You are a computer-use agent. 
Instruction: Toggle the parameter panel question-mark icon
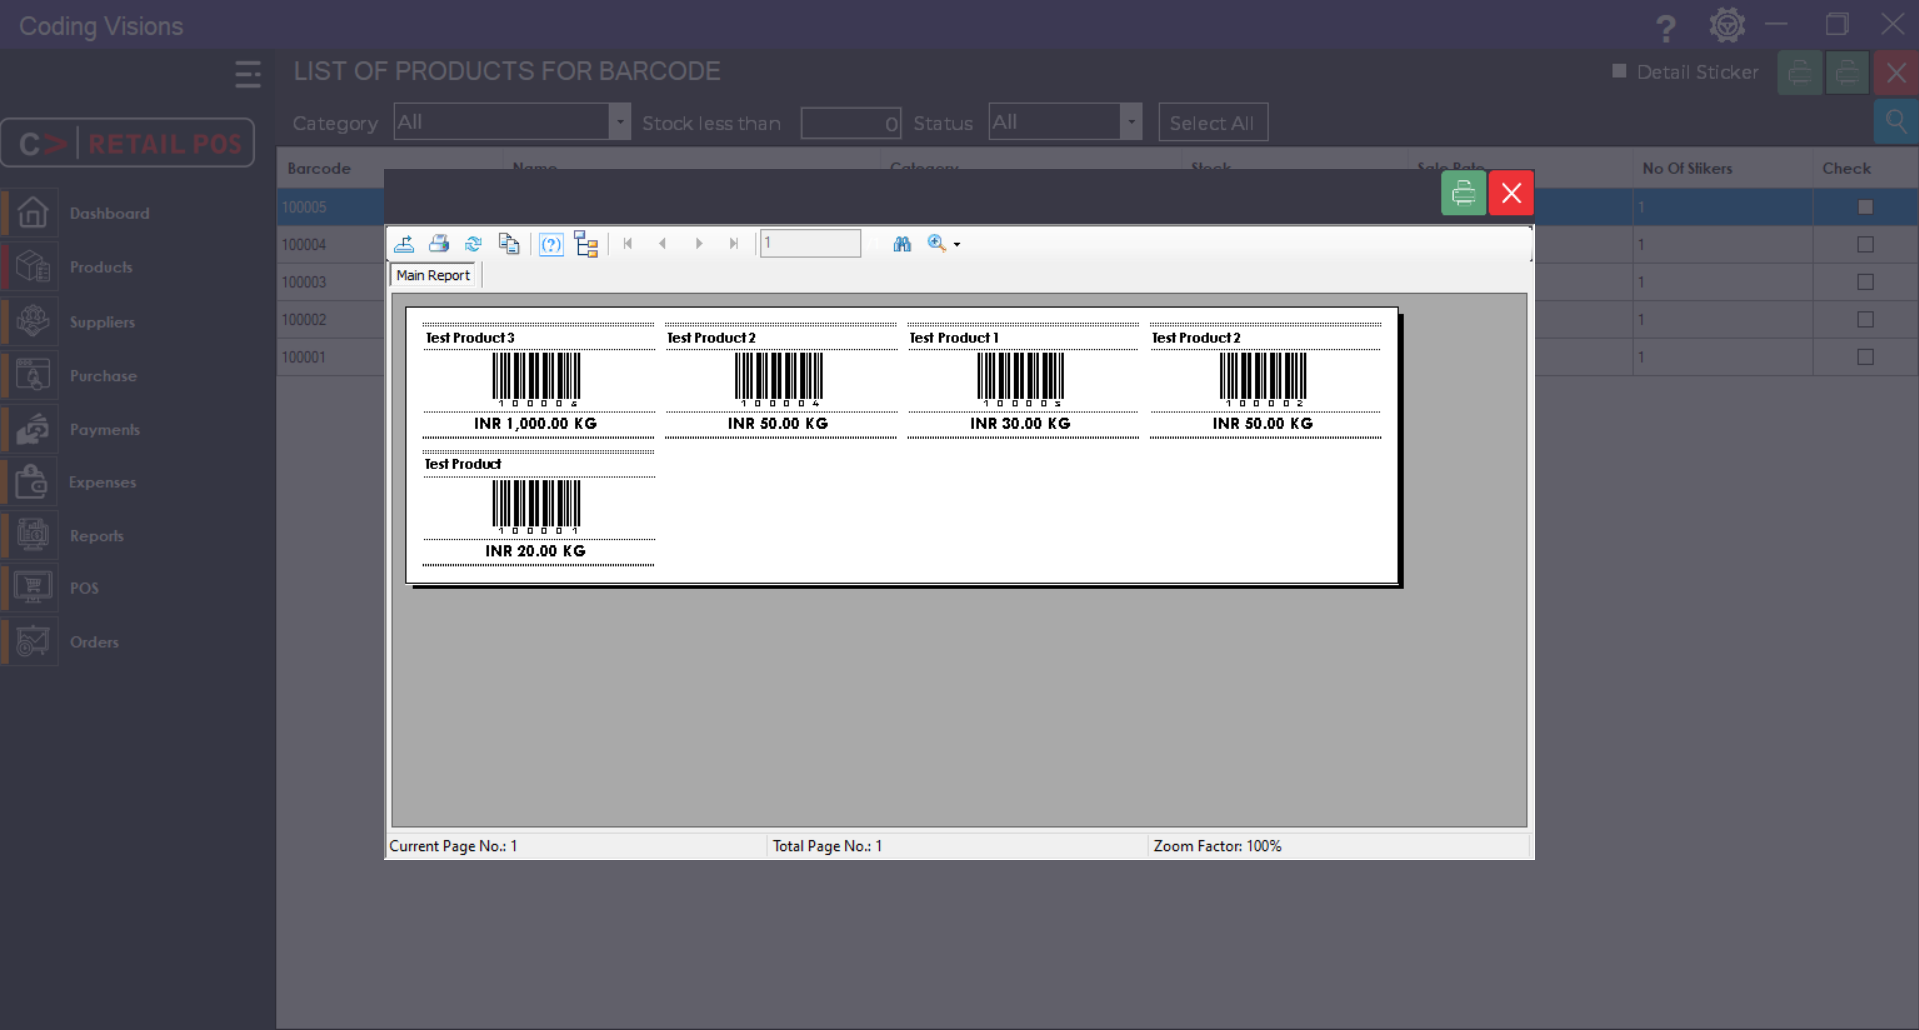(551, 244)
